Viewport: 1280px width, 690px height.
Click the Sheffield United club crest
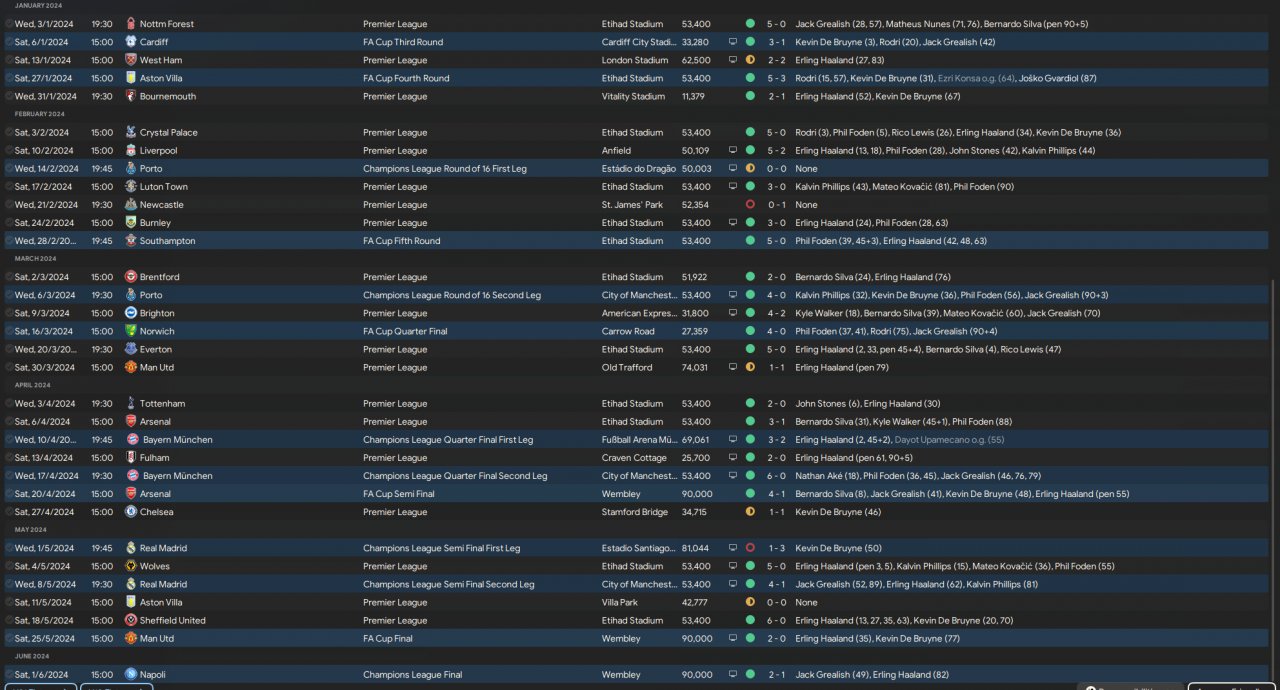click(x=131, y=620)
